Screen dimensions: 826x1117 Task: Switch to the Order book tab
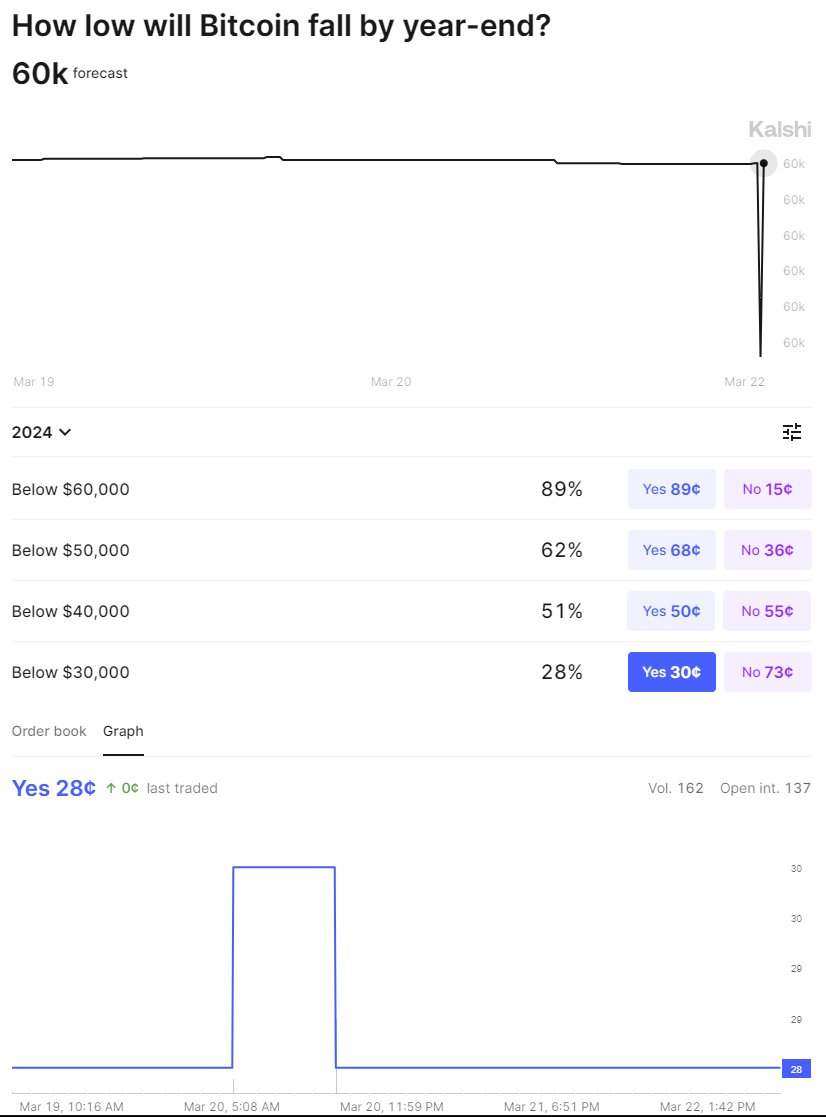coord(49,731)
